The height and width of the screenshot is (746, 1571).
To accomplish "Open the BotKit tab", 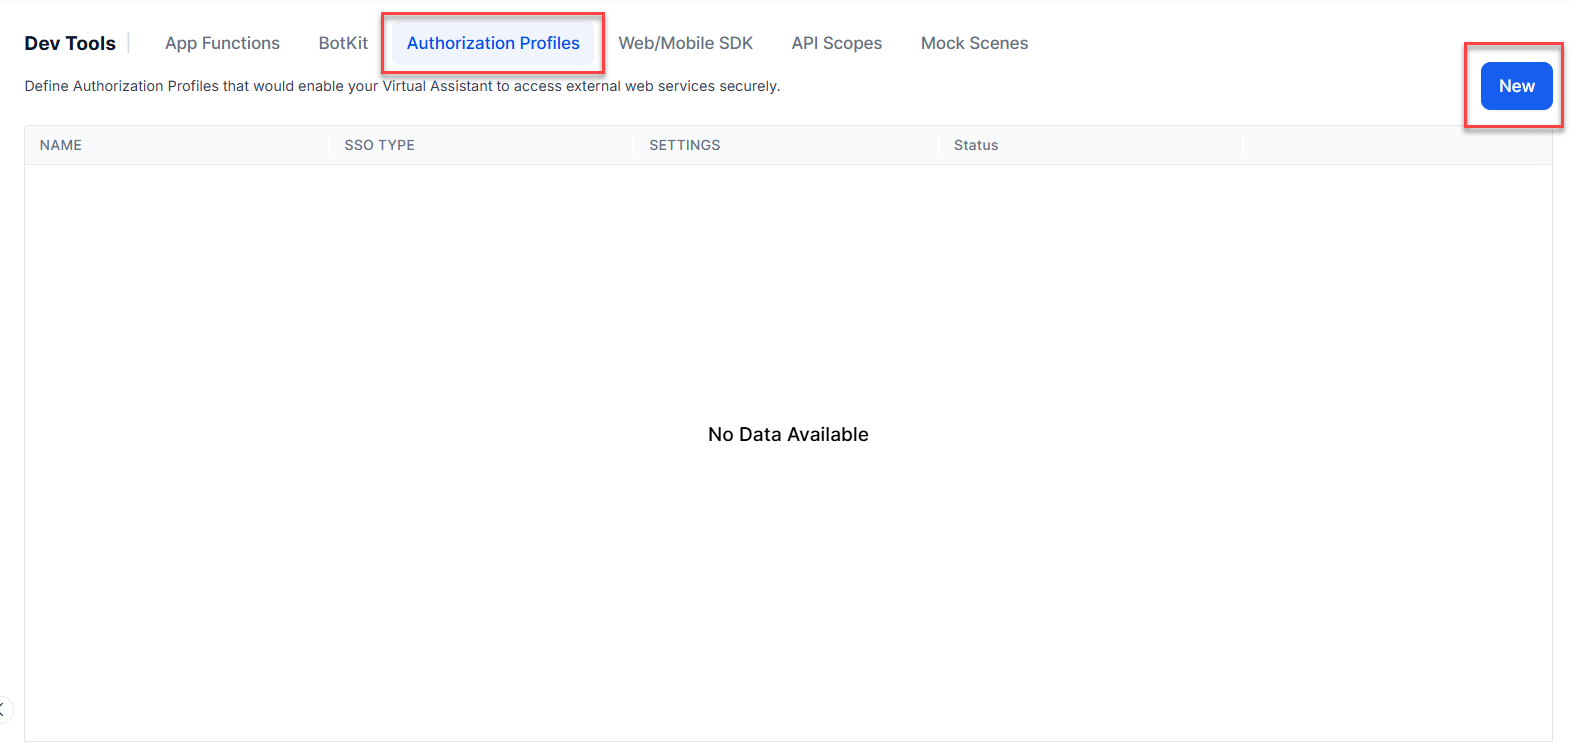I will click(x=343, y=43).
